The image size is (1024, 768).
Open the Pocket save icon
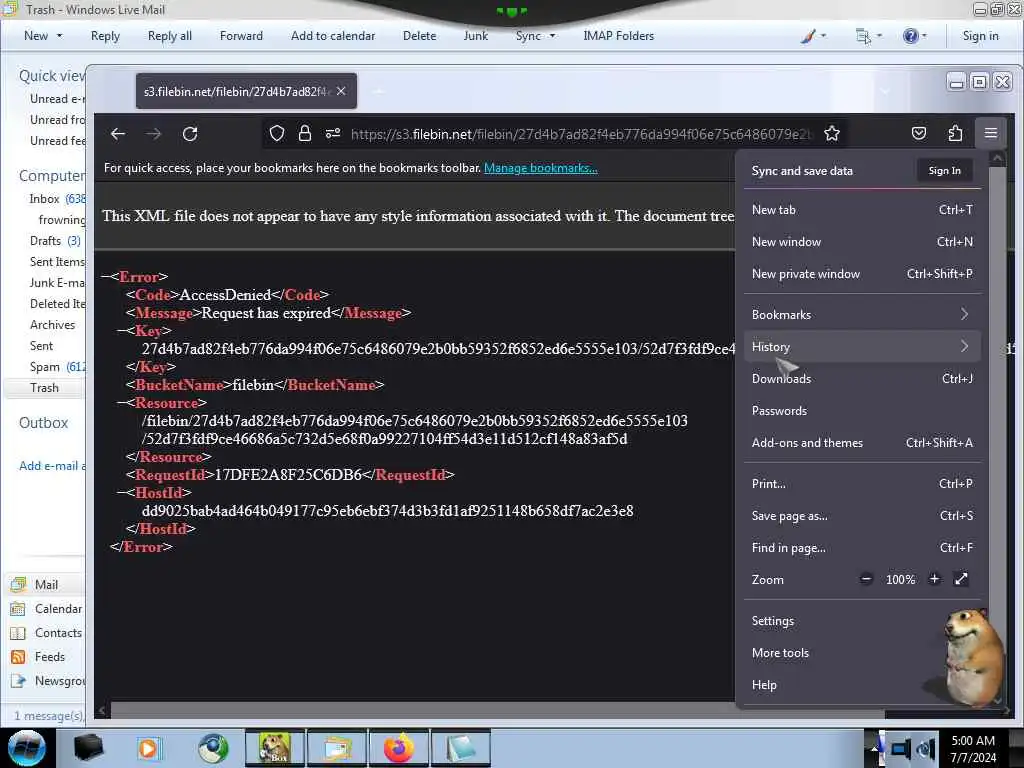[919, 134]
